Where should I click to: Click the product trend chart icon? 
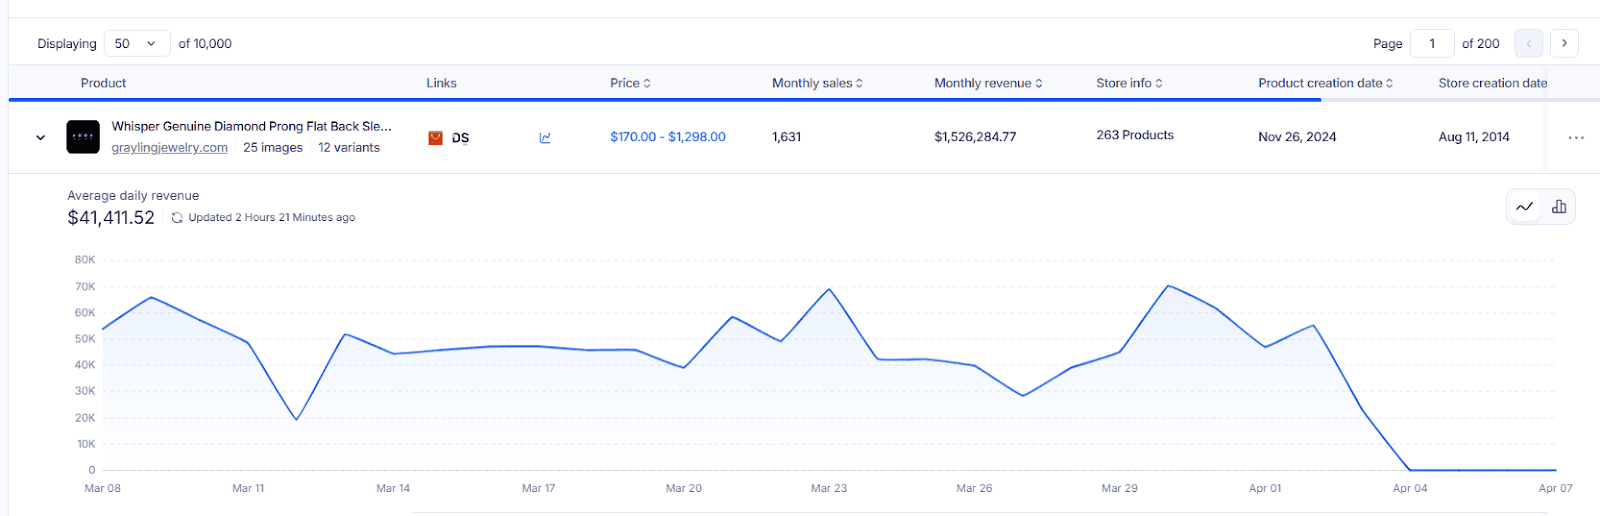(x=545, y=138)
